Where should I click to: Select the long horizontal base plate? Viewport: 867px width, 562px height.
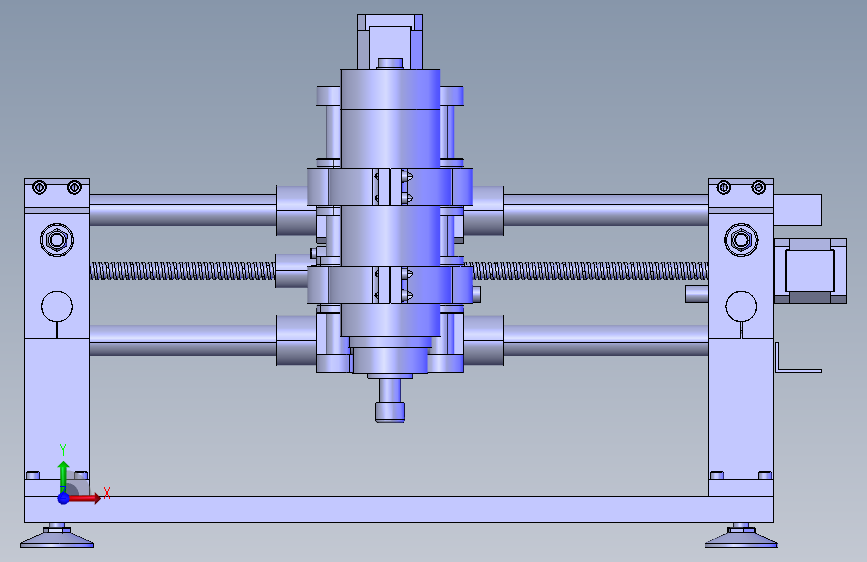click(x=399, y=509)
